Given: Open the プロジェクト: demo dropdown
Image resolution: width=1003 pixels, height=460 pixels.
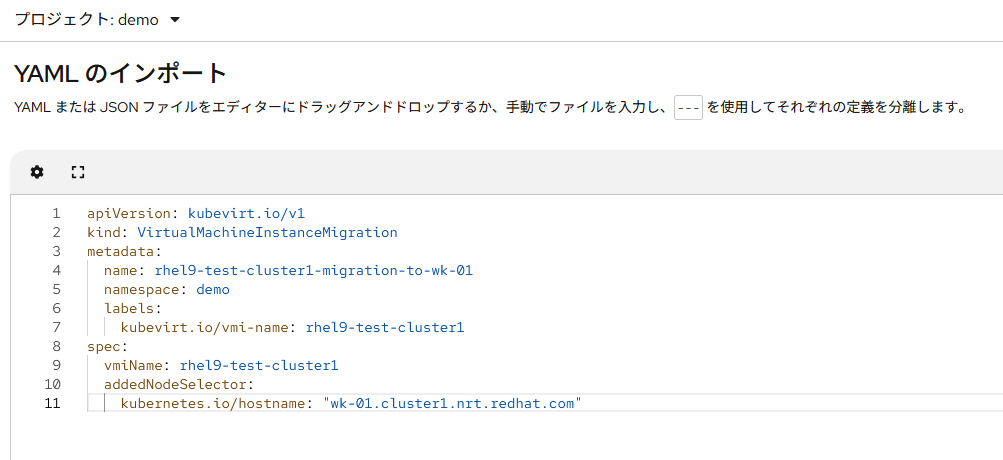Looking at the screenshot, I should (x=97, y=20).
